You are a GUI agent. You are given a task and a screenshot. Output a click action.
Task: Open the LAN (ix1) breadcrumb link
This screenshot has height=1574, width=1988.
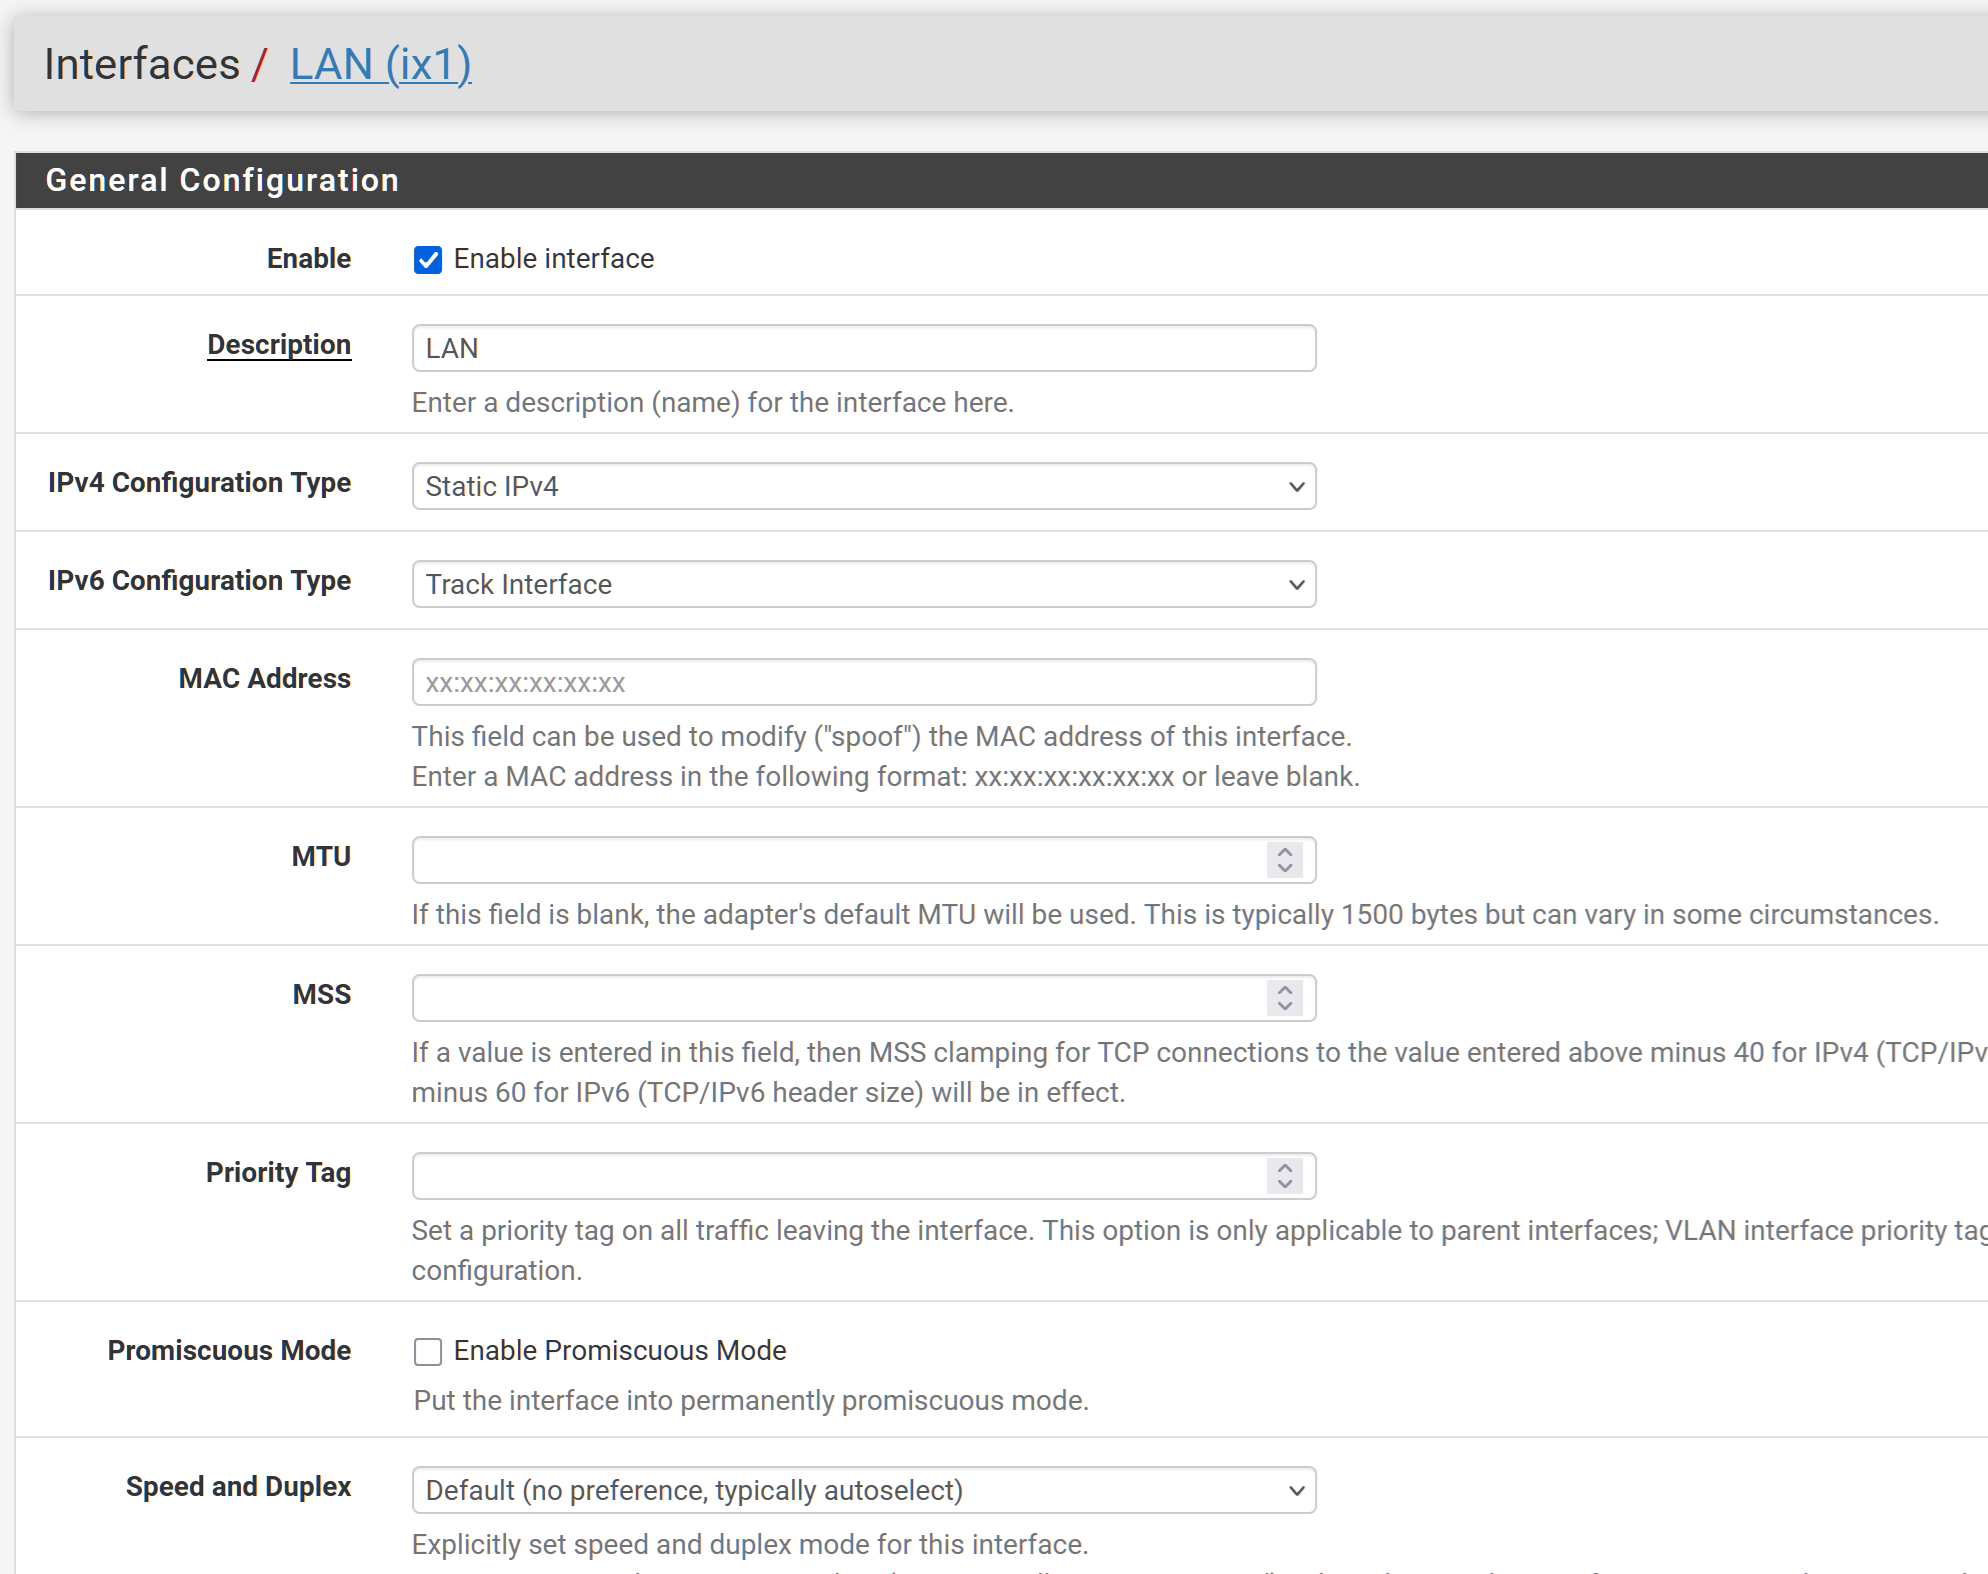pyautogui.click(x=380, y=64)
